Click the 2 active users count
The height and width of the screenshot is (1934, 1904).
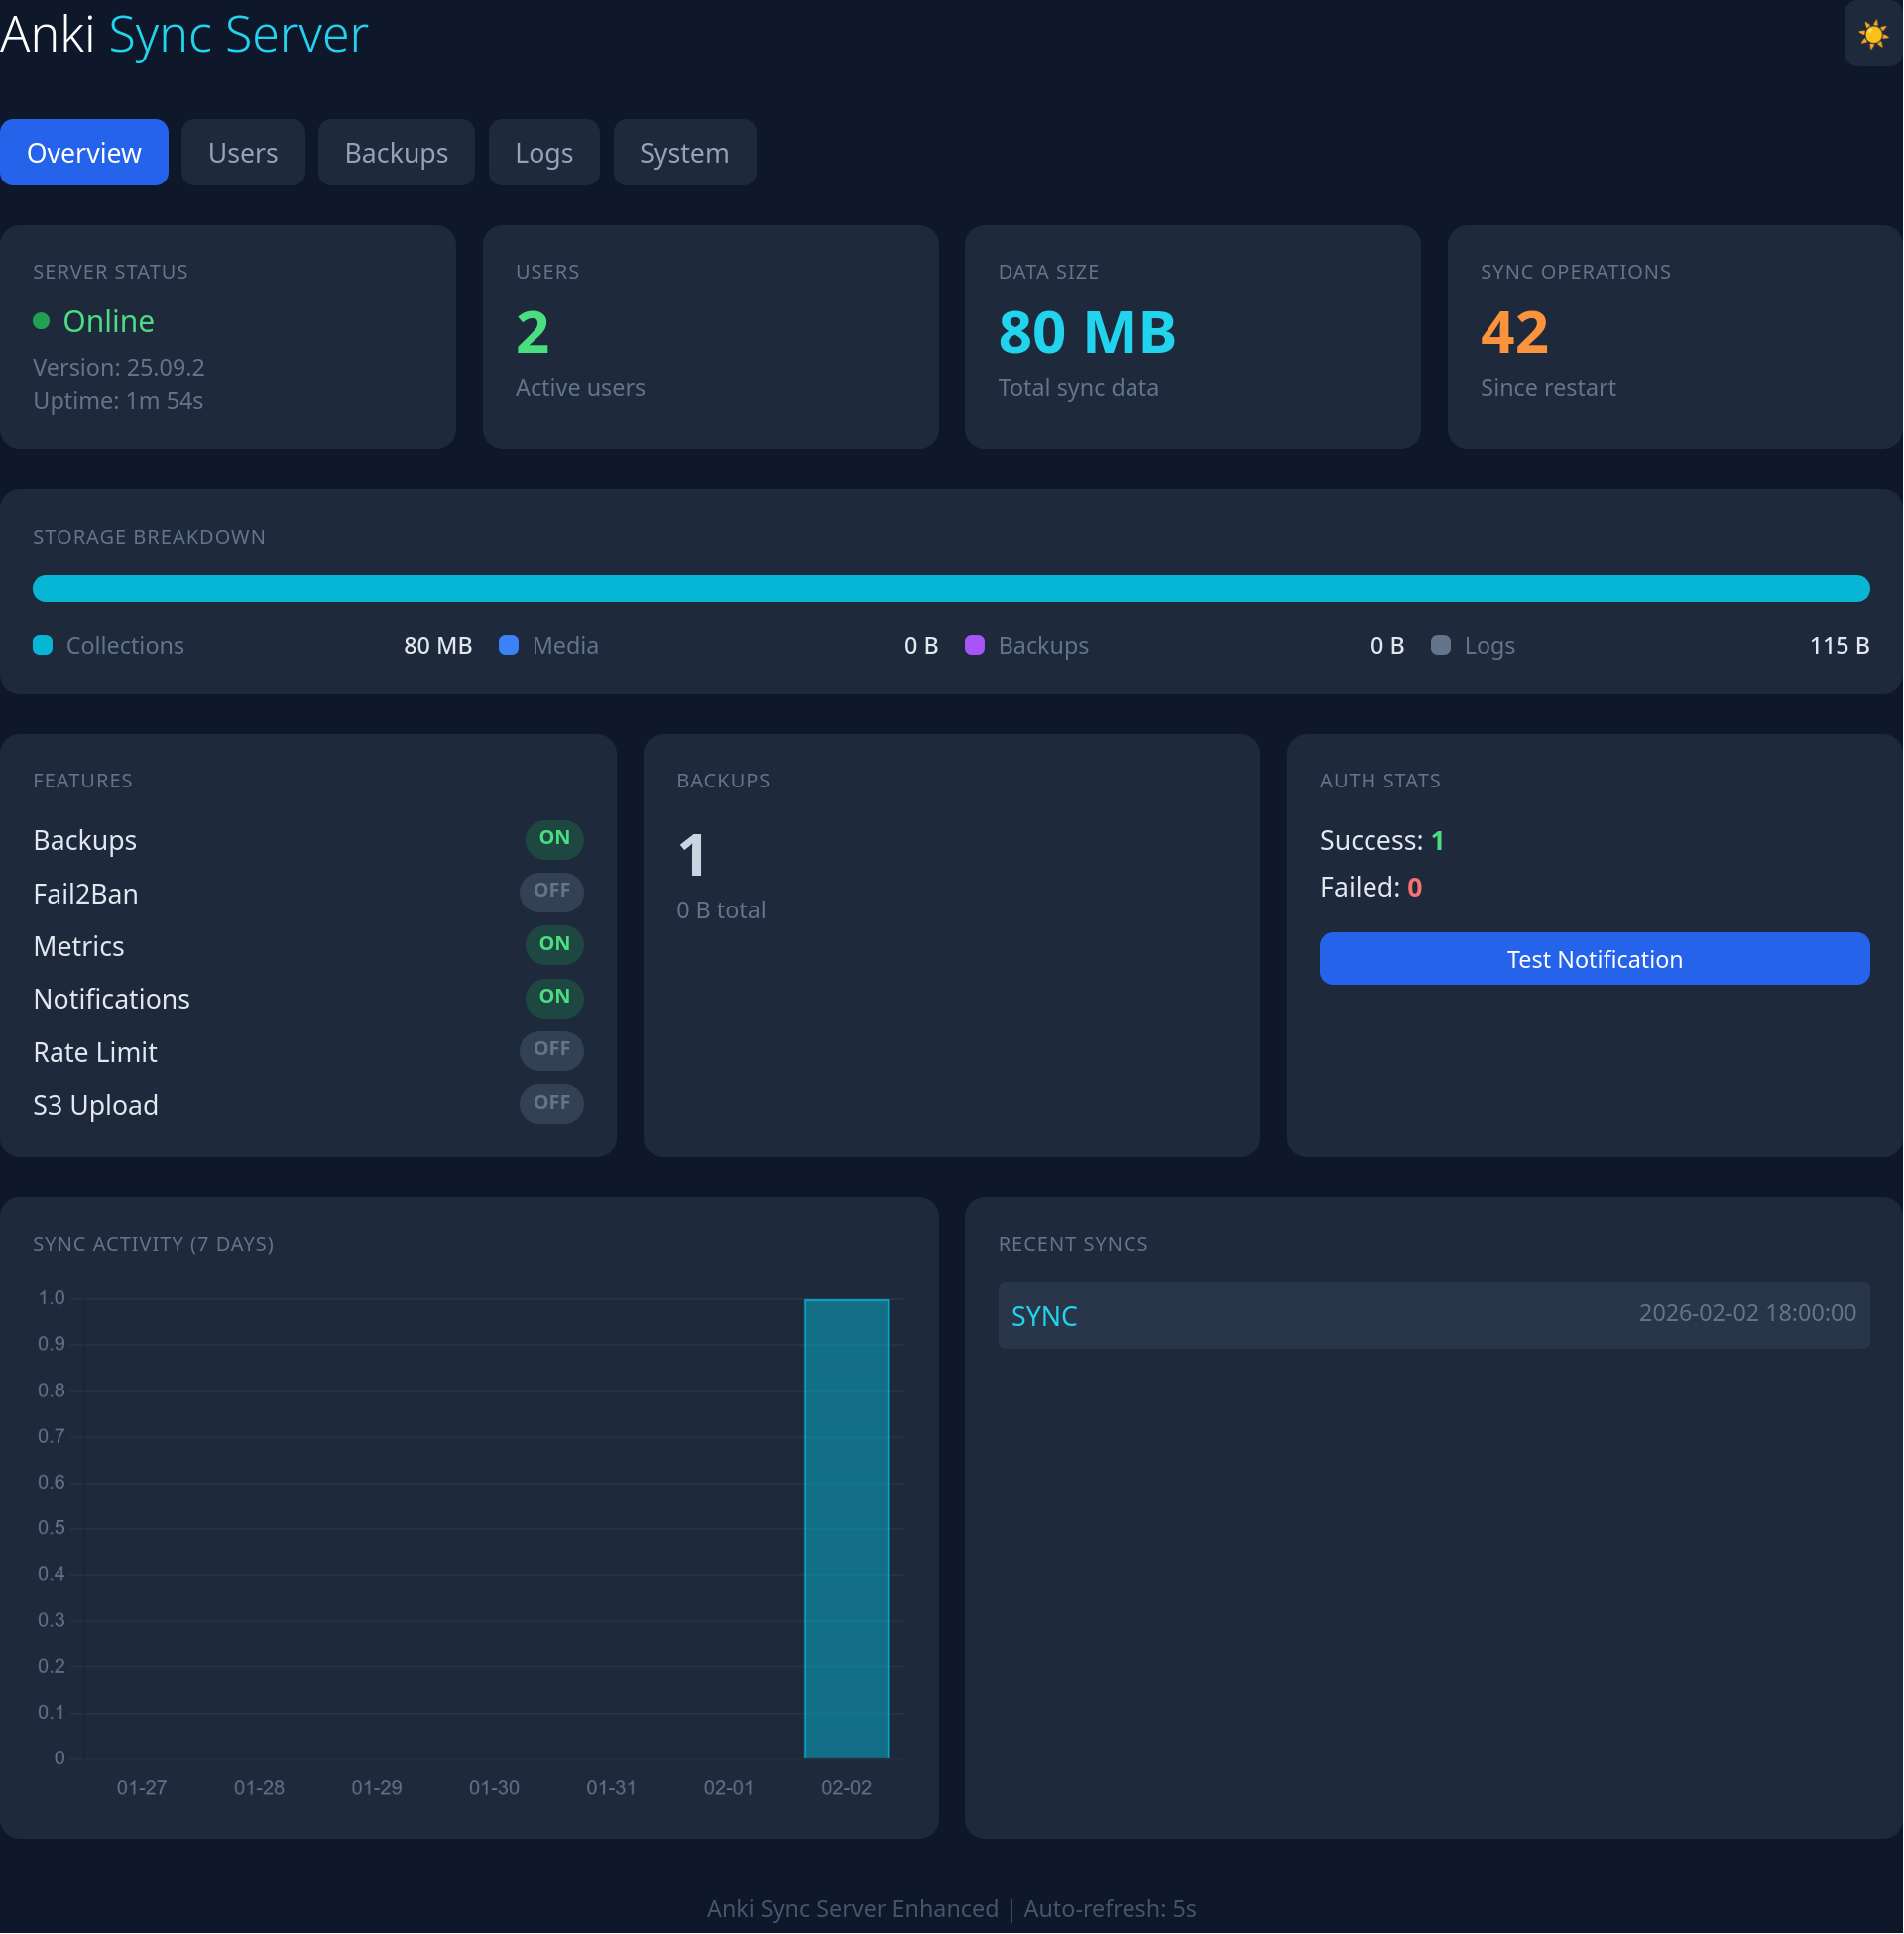[533, 332]
